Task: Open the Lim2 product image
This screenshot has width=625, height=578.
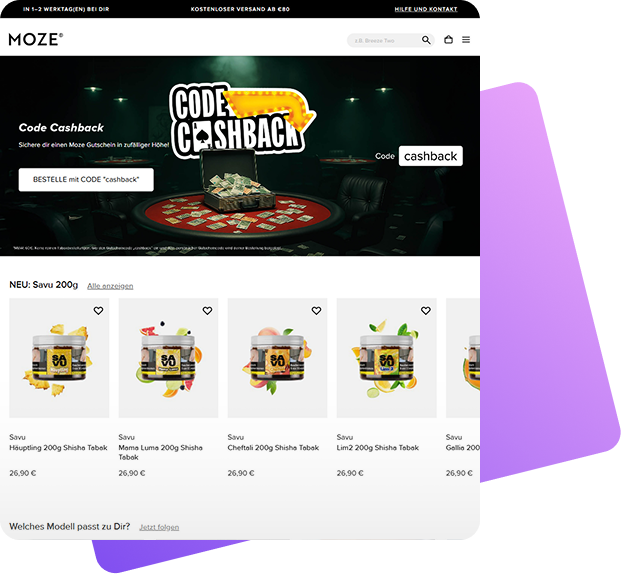Action: pos(387,358)
